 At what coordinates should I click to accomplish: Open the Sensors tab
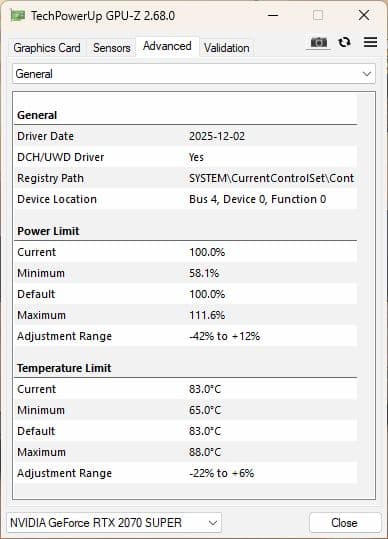tap(111, 48)
